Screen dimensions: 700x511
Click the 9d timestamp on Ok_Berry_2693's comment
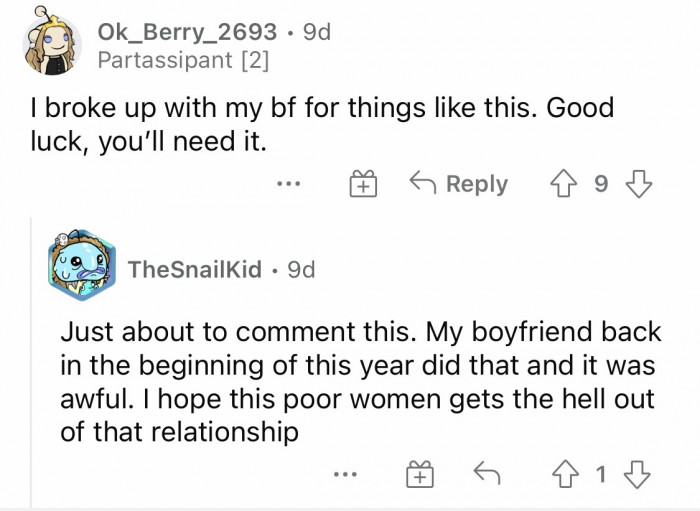click(x=315, y=32)
